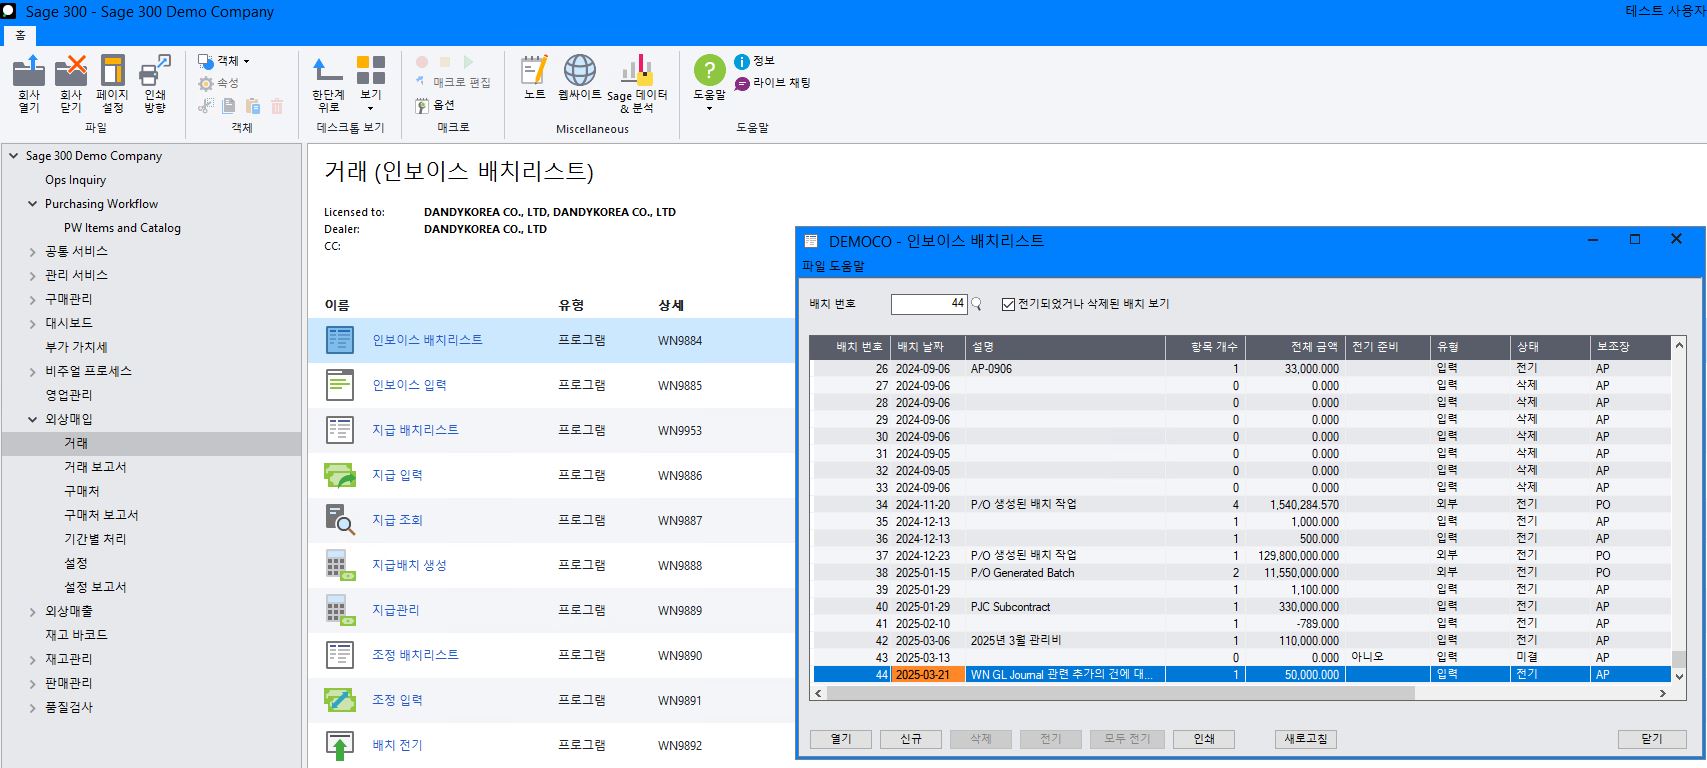Click the 상태 column header
The height and width of the screenshot is (768, 1707).
point(1550,347)
